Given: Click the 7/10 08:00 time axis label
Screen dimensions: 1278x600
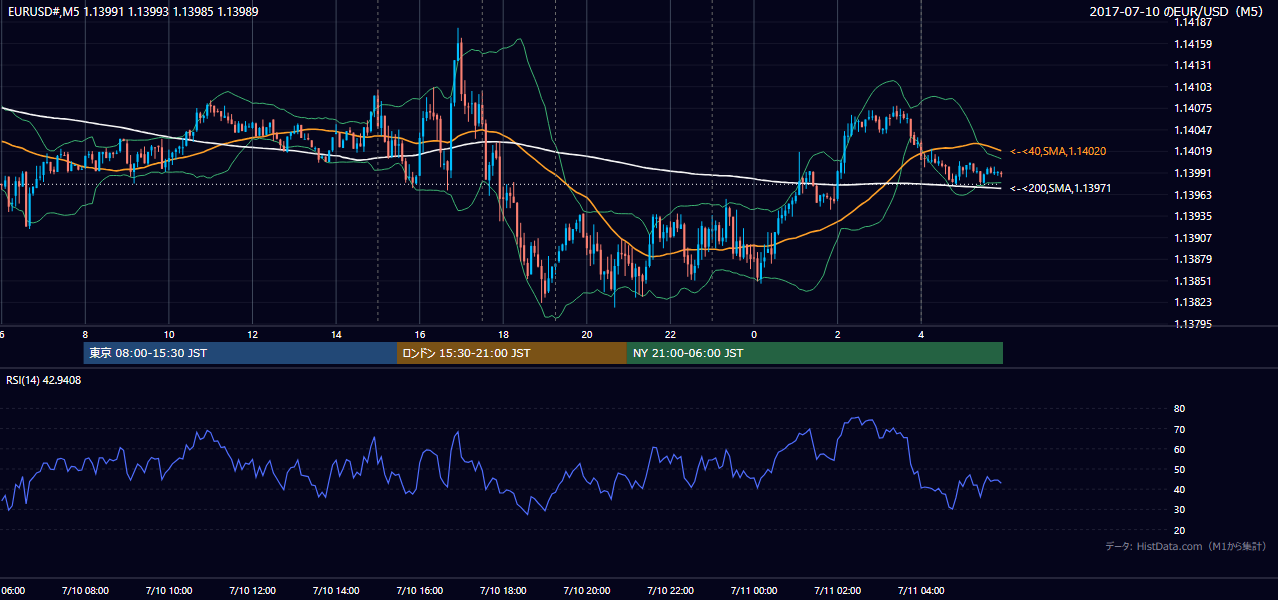Looking at the screenshot, I should point(85,591).
